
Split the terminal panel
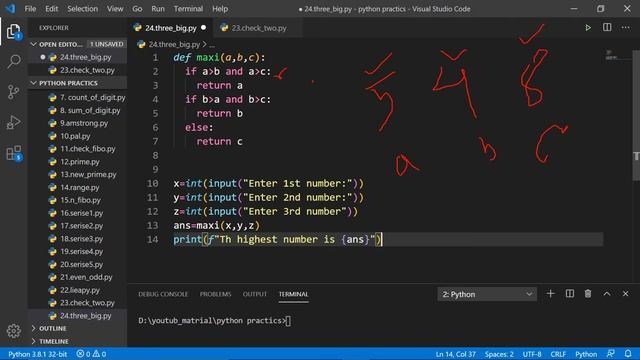(x=569, y=293)
